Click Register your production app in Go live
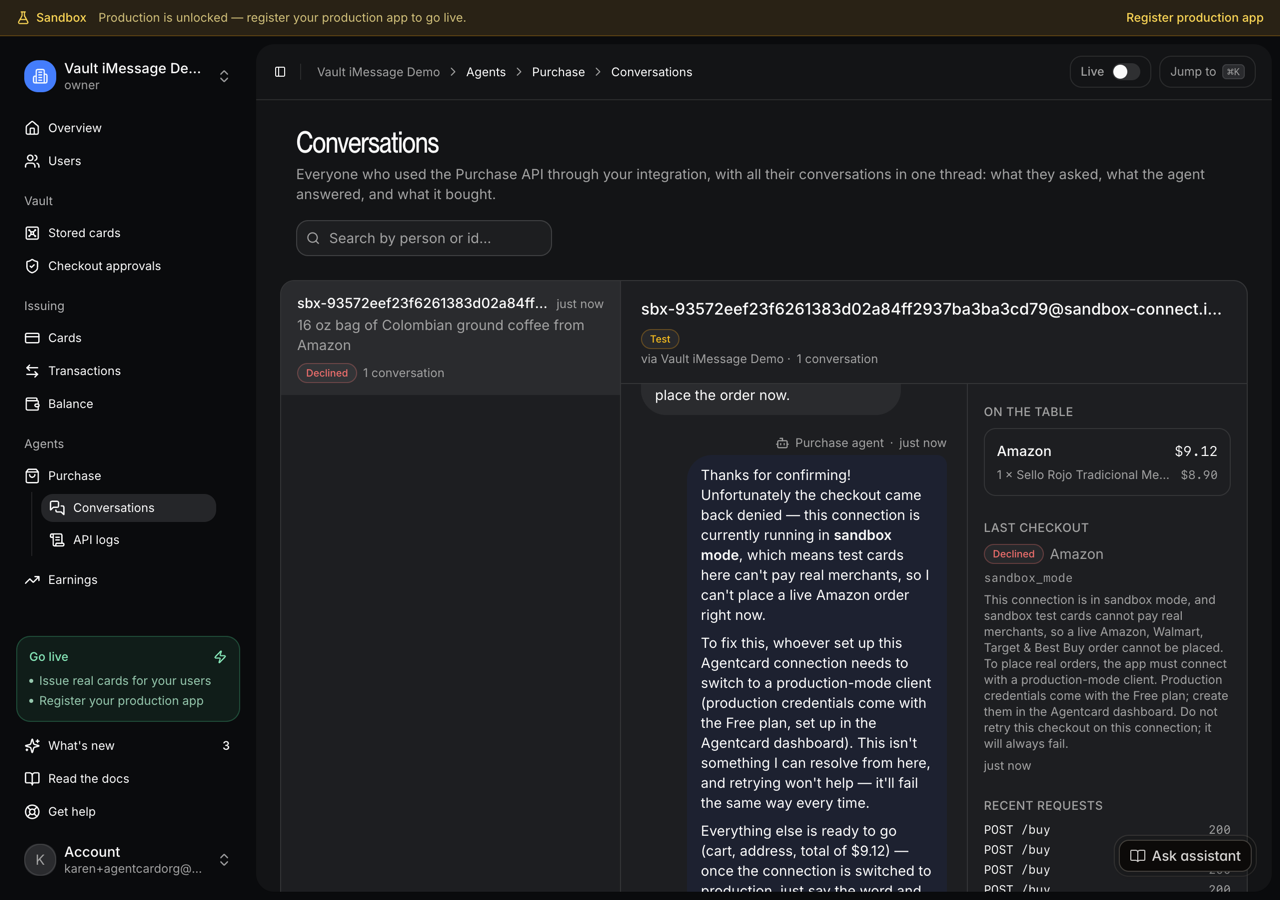 click(x=121, y=701)
